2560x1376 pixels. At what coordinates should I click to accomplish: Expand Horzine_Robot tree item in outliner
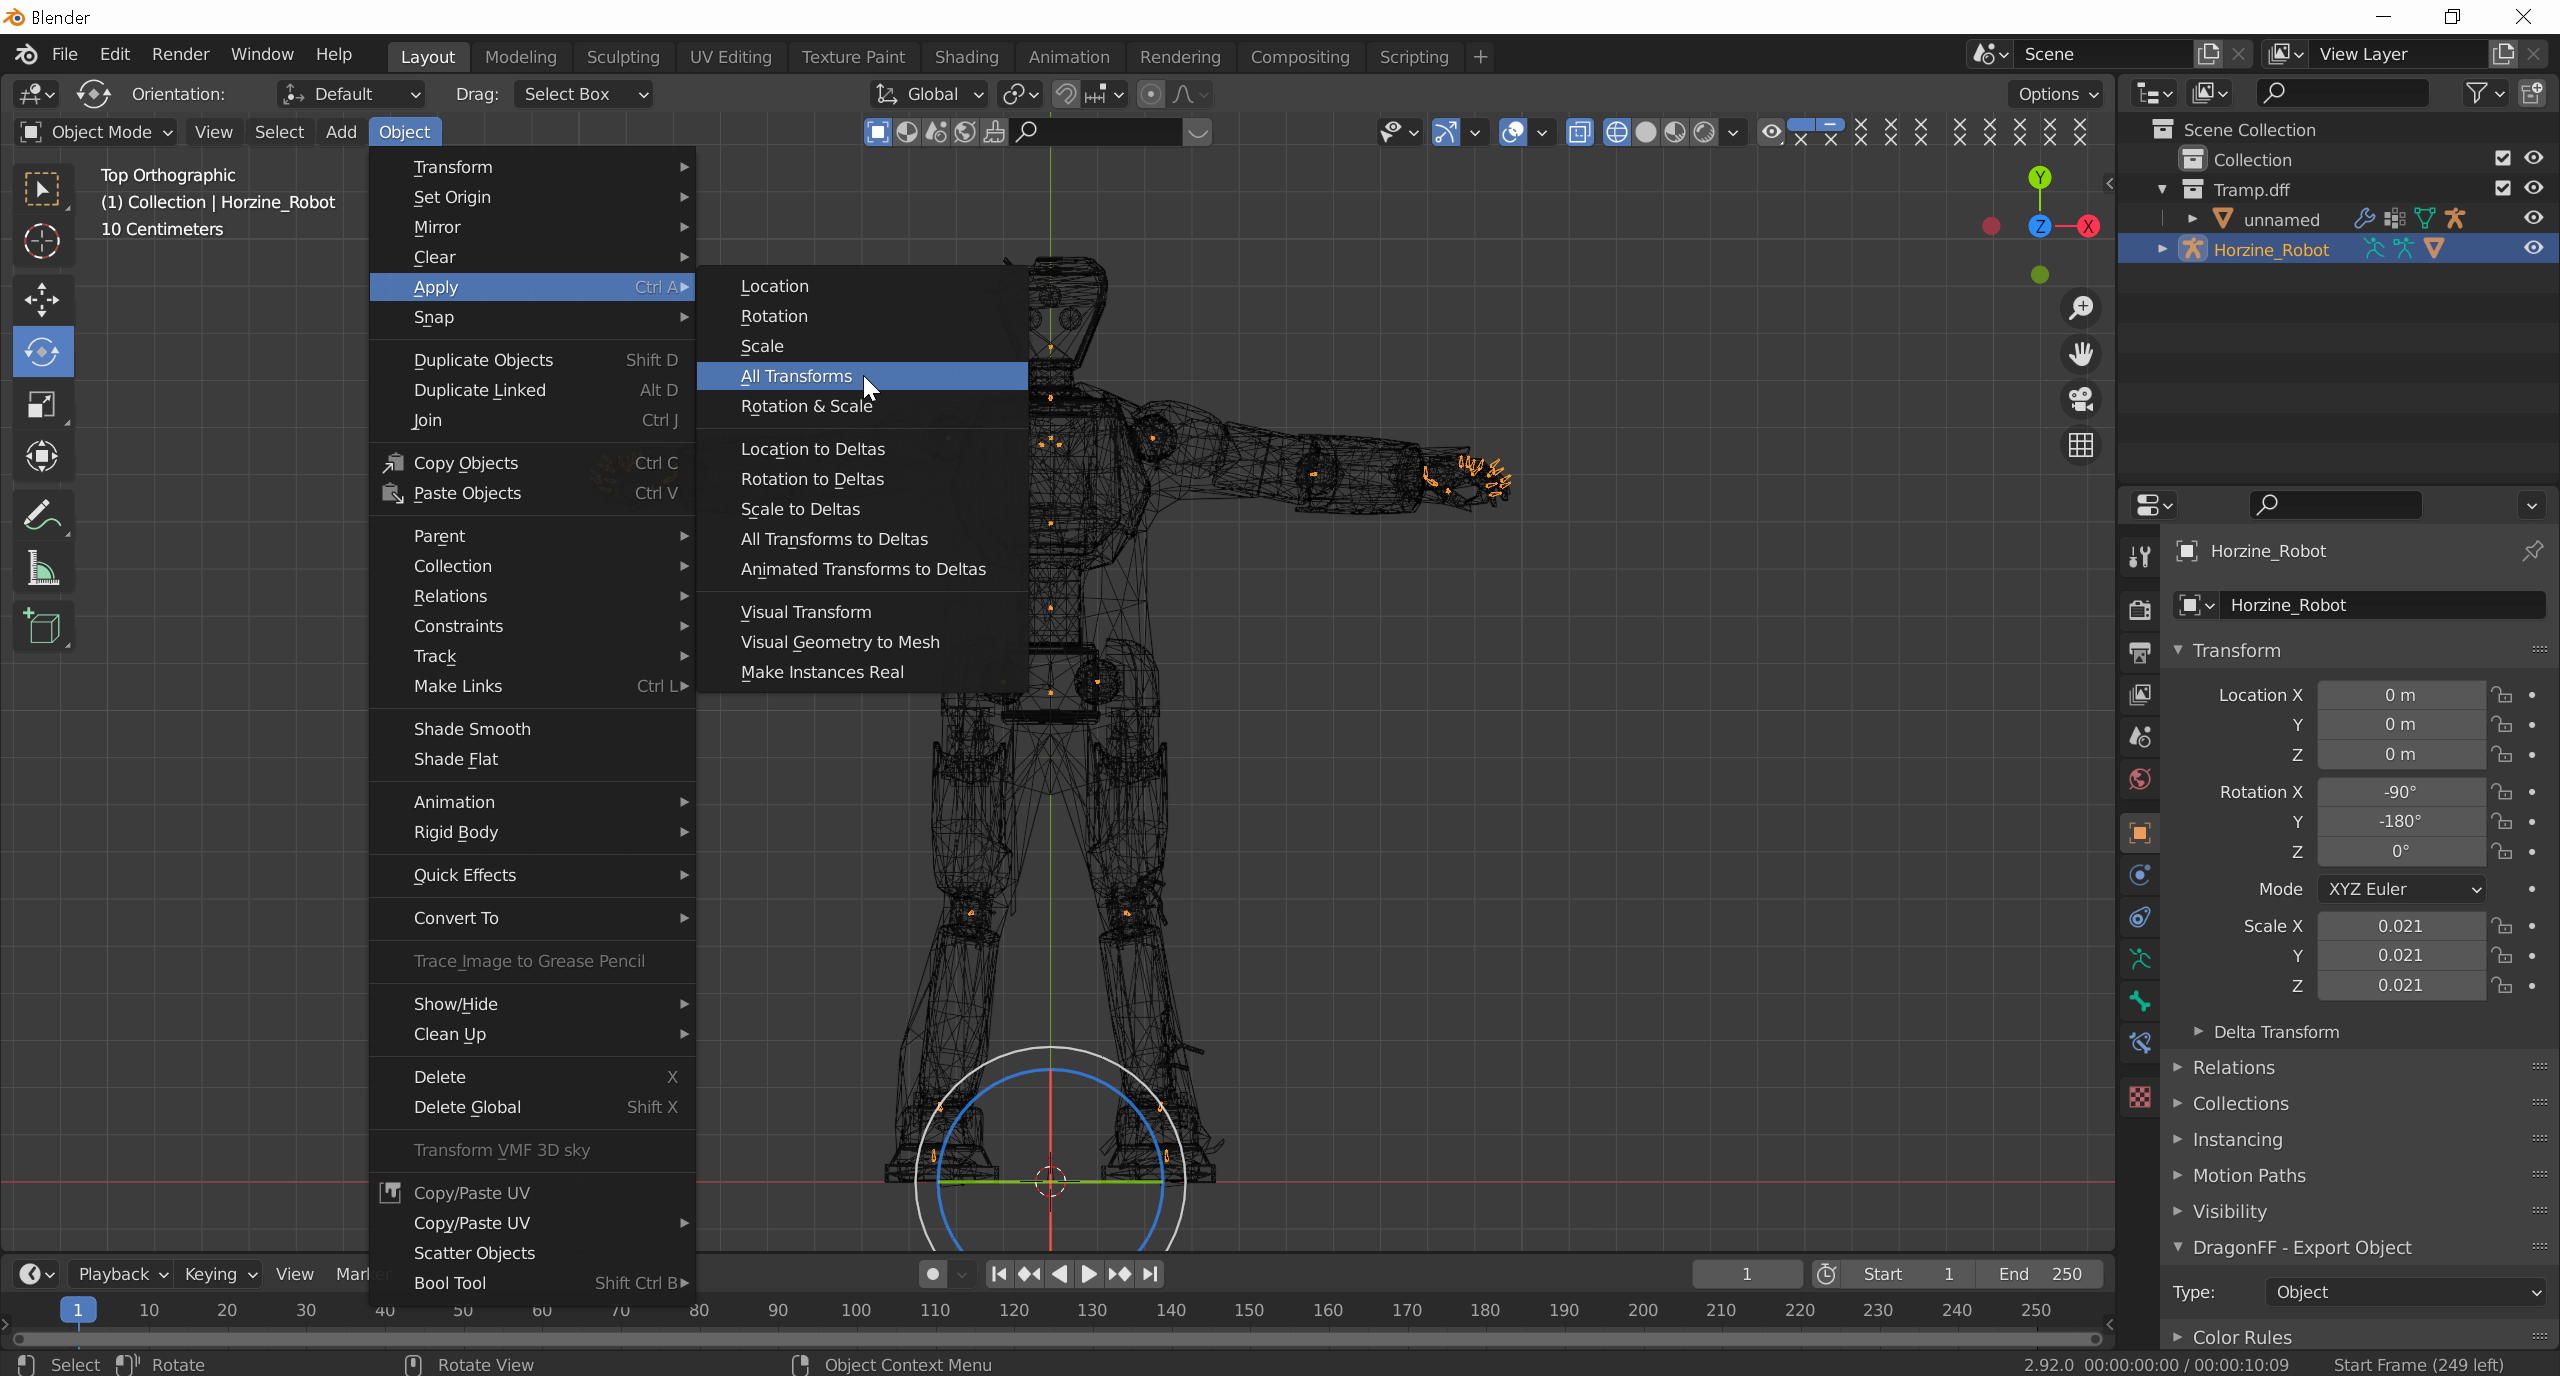click(2162, 249)
